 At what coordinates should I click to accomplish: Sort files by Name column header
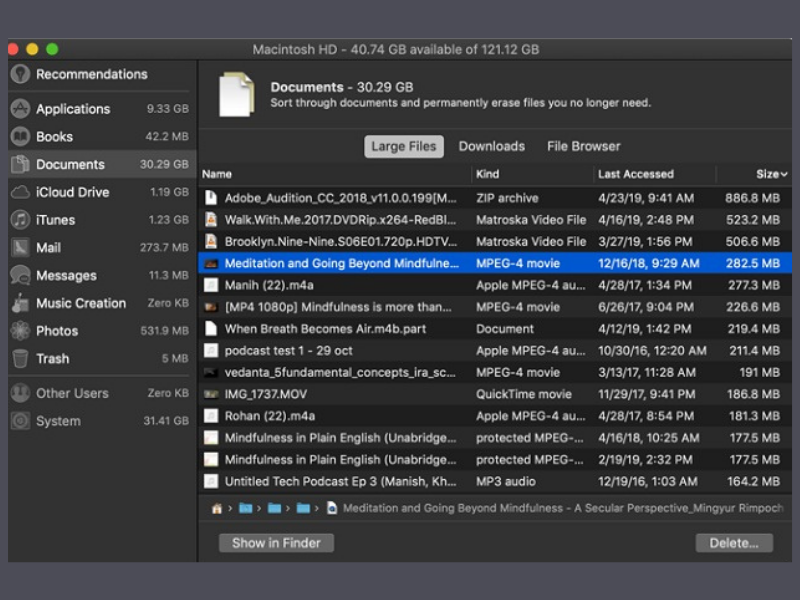coord(217,174)
